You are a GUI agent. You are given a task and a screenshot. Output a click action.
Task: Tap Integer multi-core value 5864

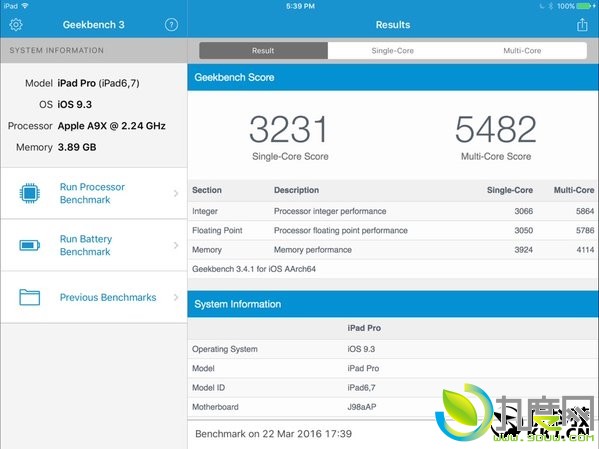tap(585, 211)
